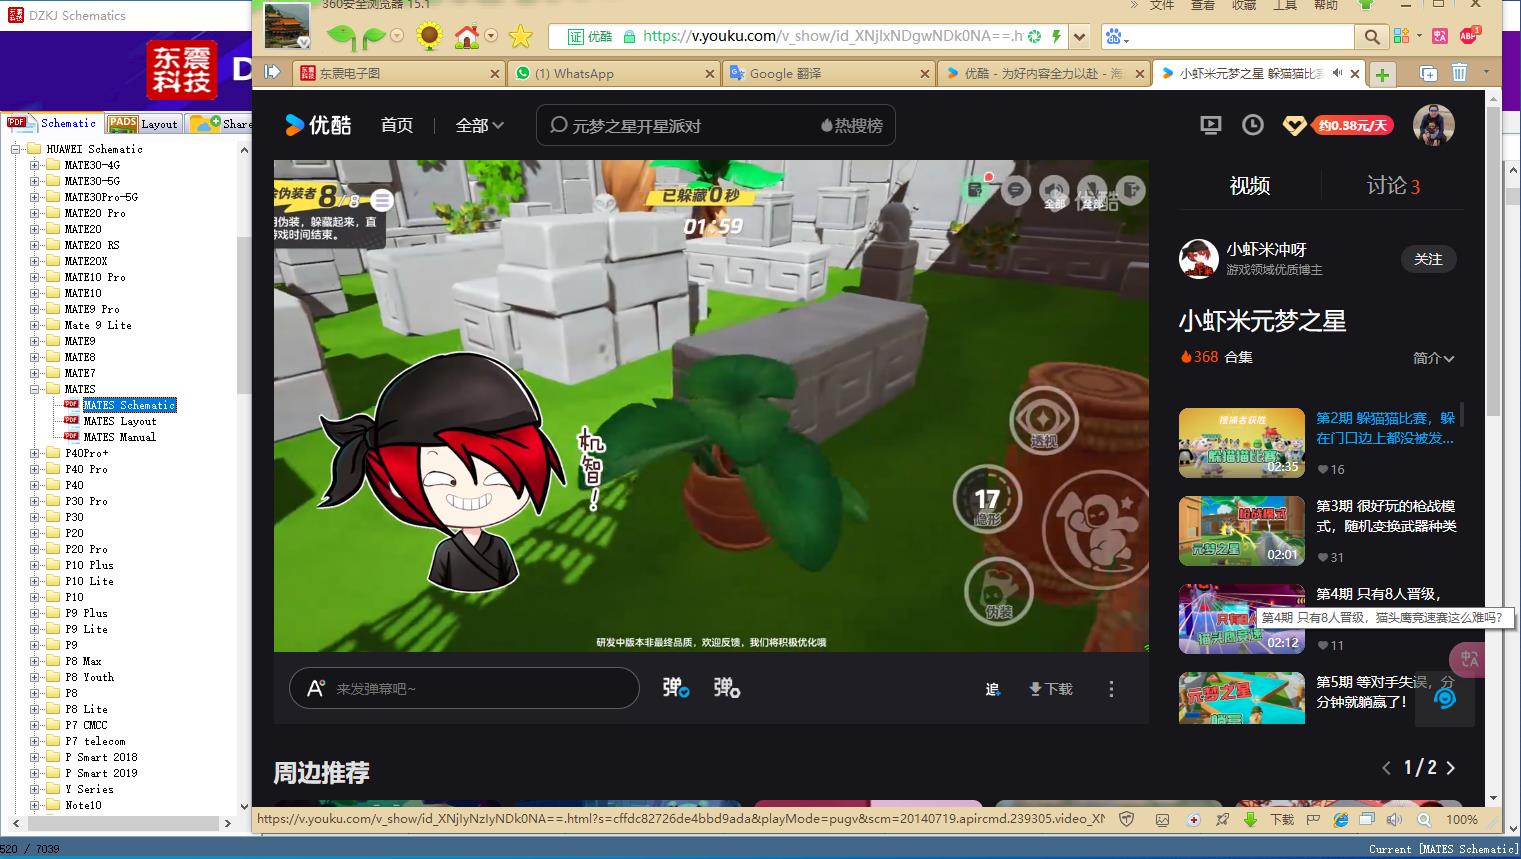Click the 帮助 menu in browser

[x=1326, y=5]
